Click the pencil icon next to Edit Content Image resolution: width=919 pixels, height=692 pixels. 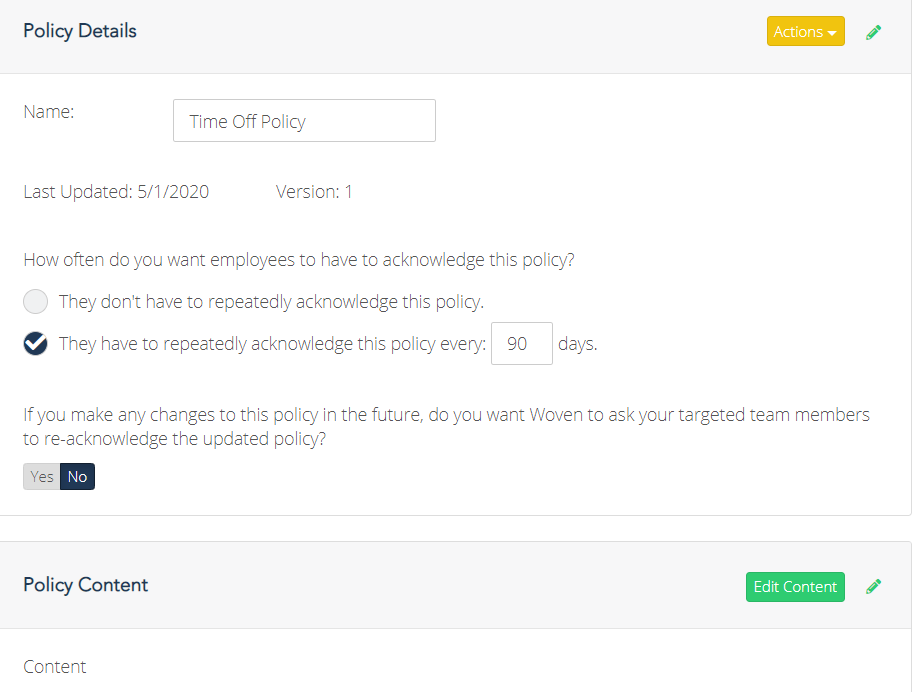pyautogui.click(x=873, y=587)
